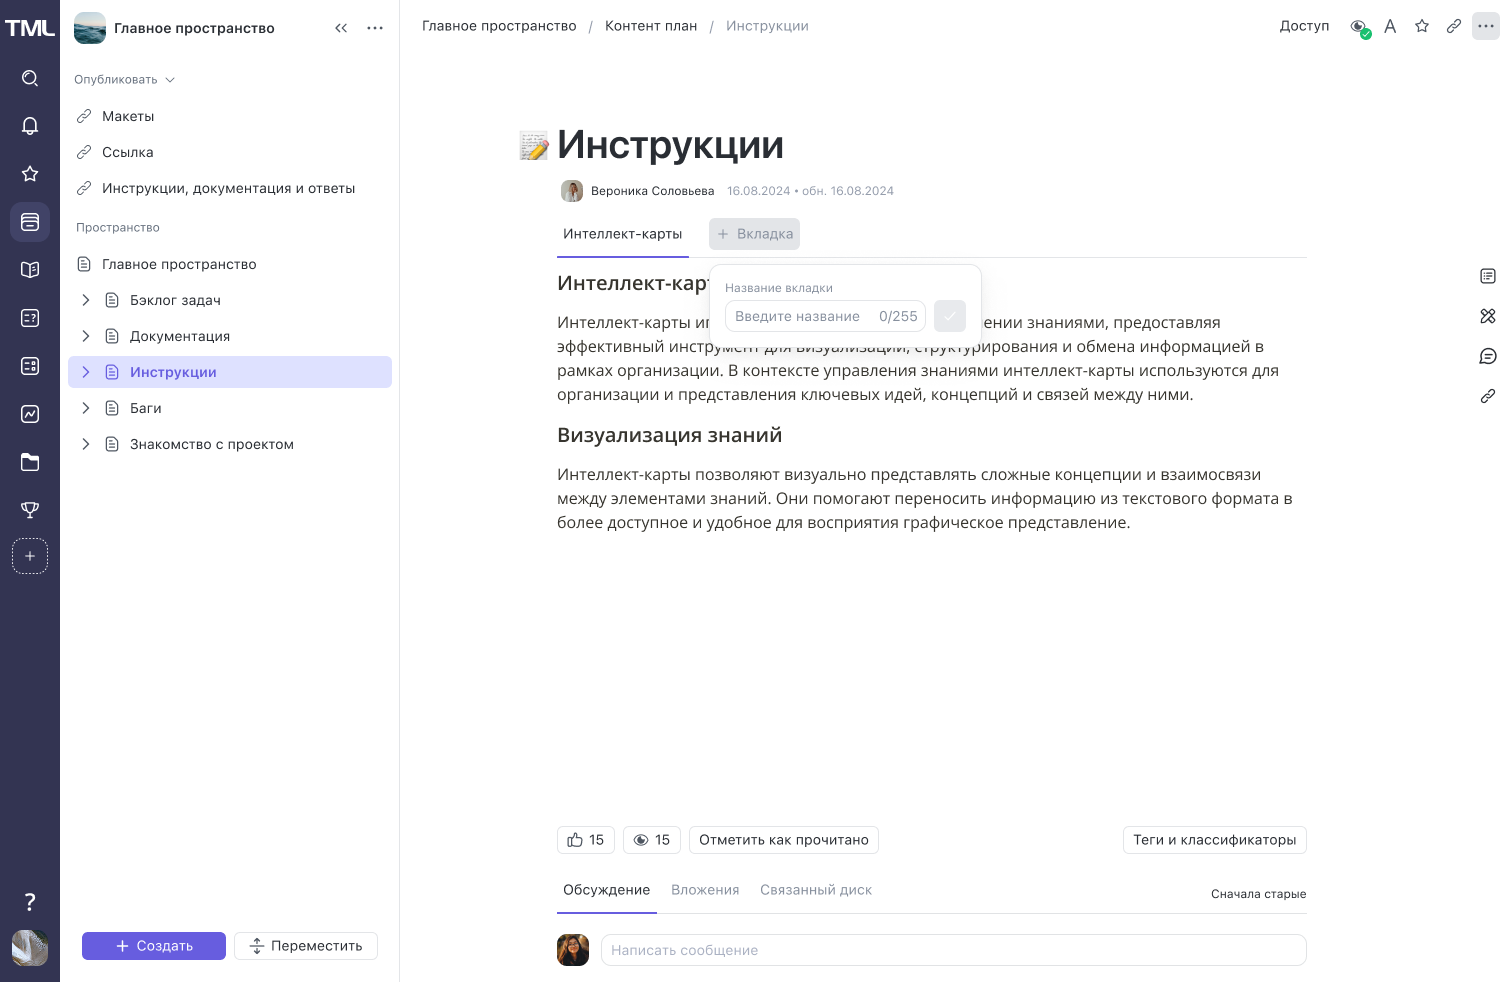1512x982 pixels.
Task: Open Теги и классификаторы button
Action: click(x=1214, y=840)
